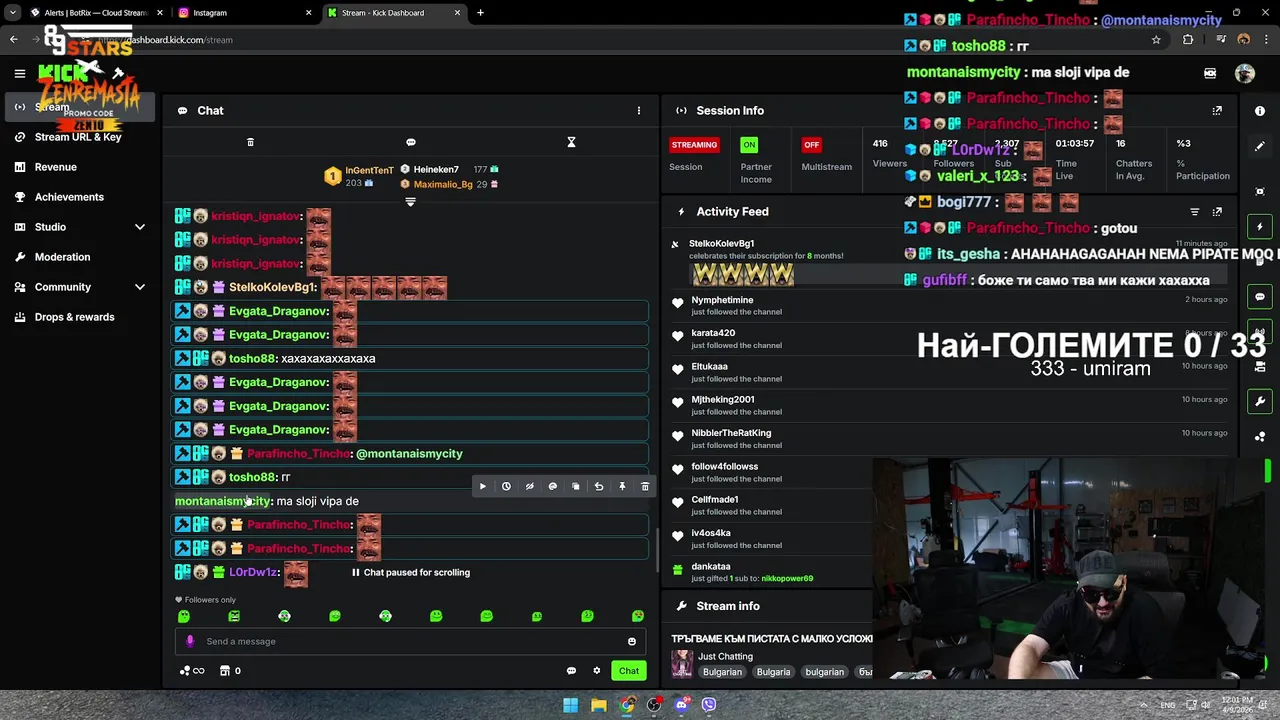Click InGentTenT on the chat leaderboard
This screenshot has width=1280, height=720.
coord(369,170)
